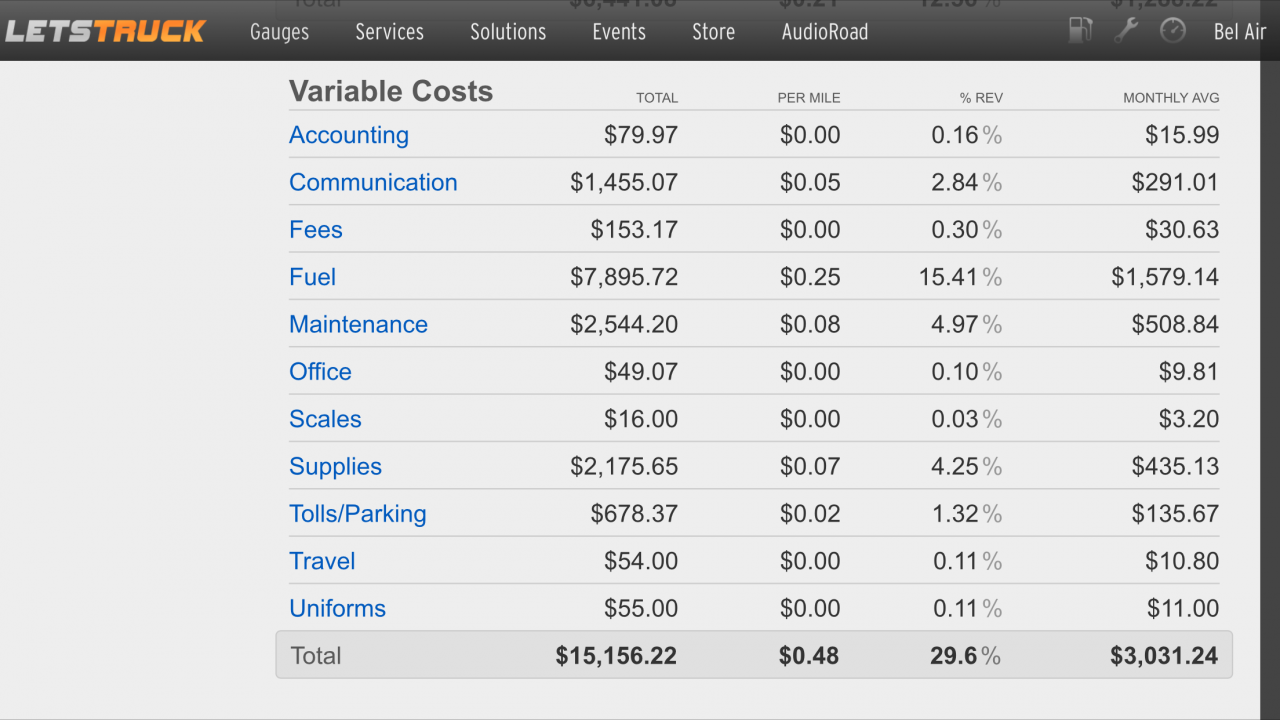Click the Bel Air account name

click(x=1240, y=32)
